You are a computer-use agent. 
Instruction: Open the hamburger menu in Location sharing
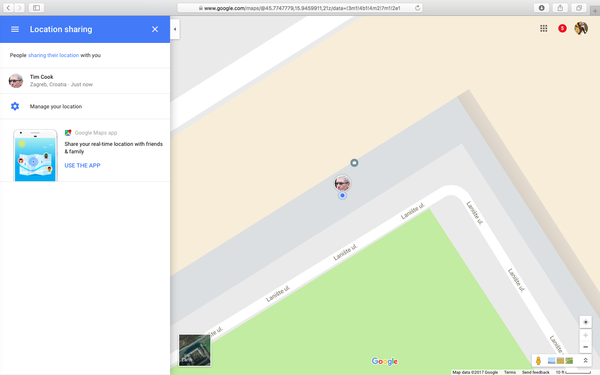pos(15,29)
